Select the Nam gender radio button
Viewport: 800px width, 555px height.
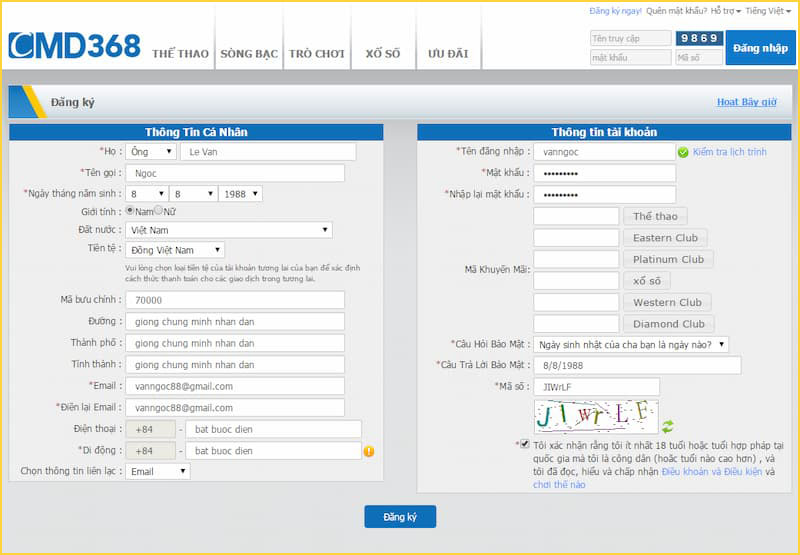(x=130, y=211)
